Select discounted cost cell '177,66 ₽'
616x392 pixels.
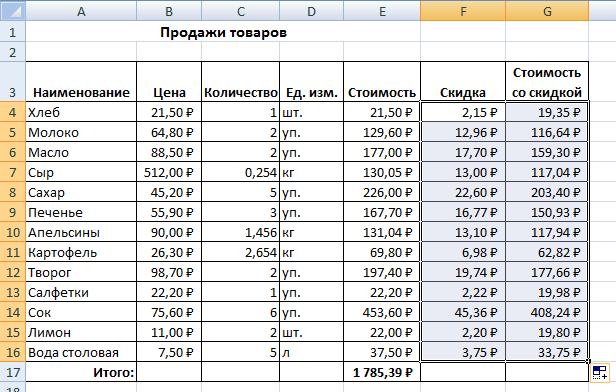pyautogui.click(x=547, y=272)
